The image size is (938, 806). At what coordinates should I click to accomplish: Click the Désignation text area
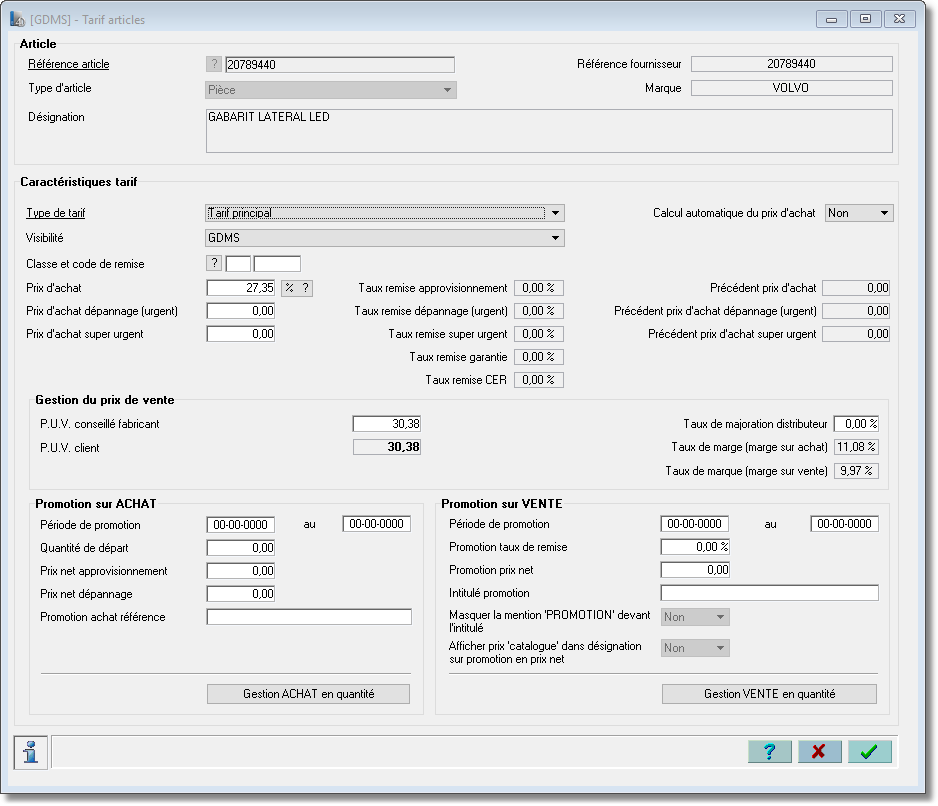[x=549, y=130]
